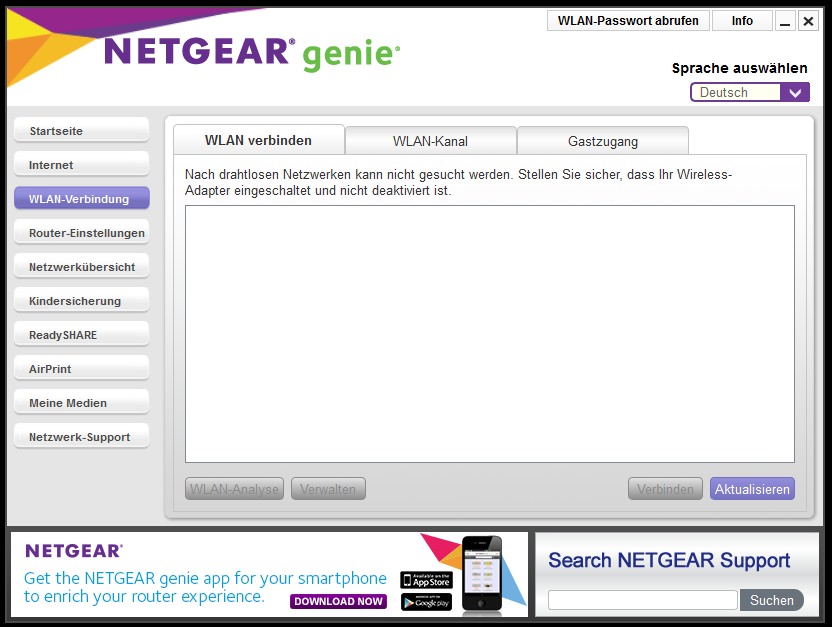This screenshot has width=832, height=627.
Task: Show the Netzwerkübersicht page
Action: tap(81, 266)
